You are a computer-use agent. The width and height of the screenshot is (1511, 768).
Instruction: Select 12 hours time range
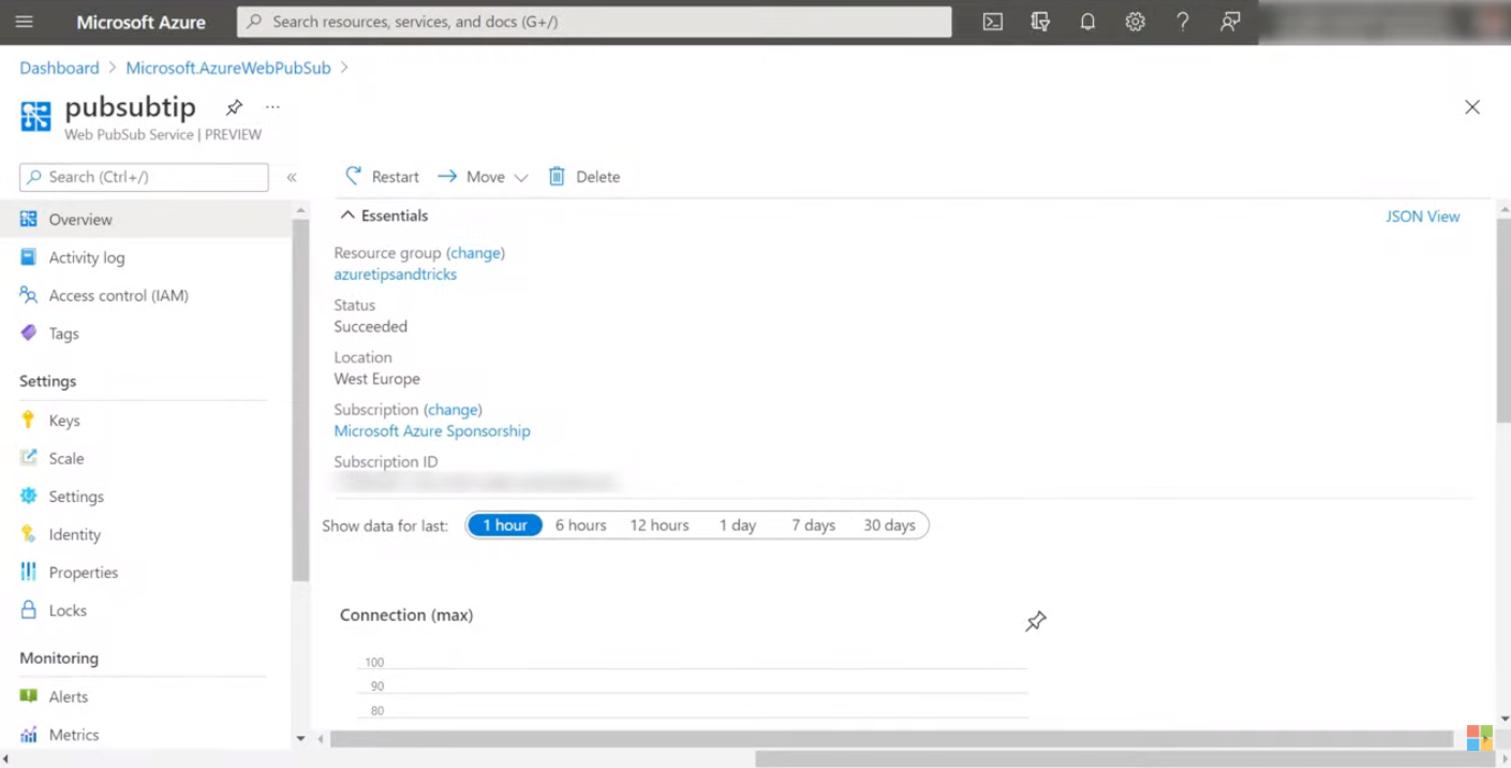click(x=659, y=525)
